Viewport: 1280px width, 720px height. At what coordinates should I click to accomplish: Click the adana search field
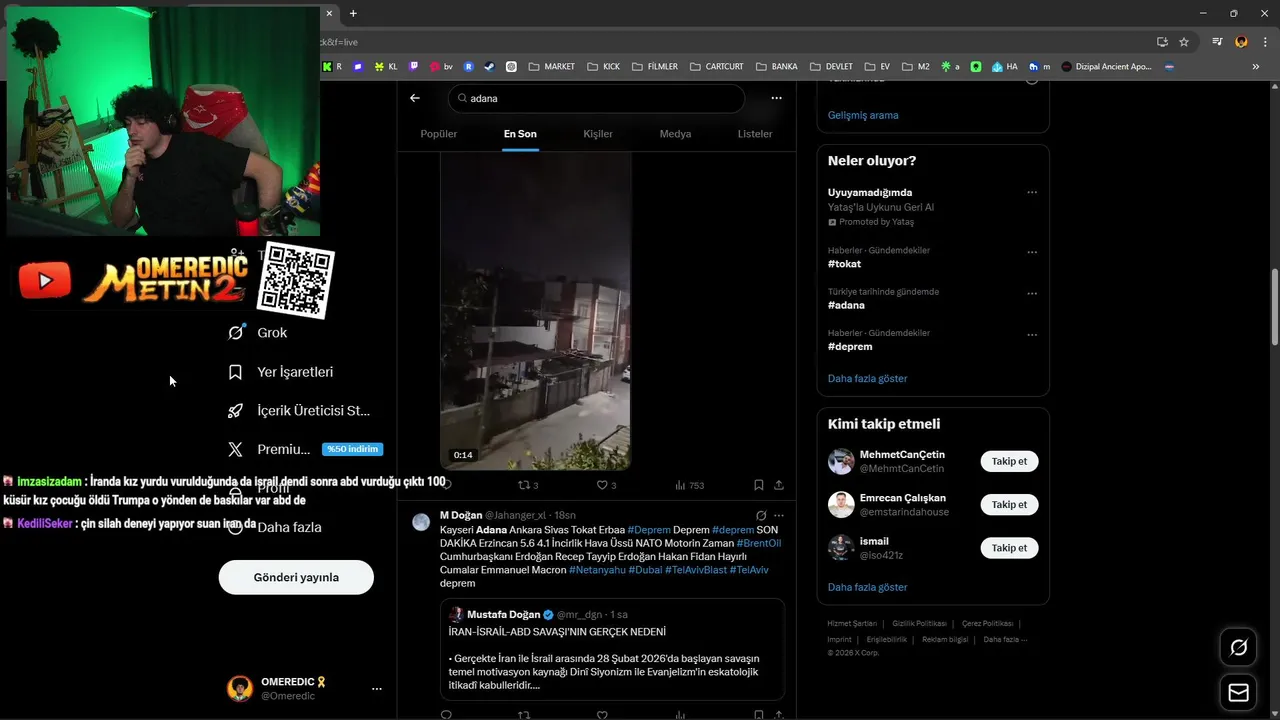pyautogui.click(x=597, y=98)
